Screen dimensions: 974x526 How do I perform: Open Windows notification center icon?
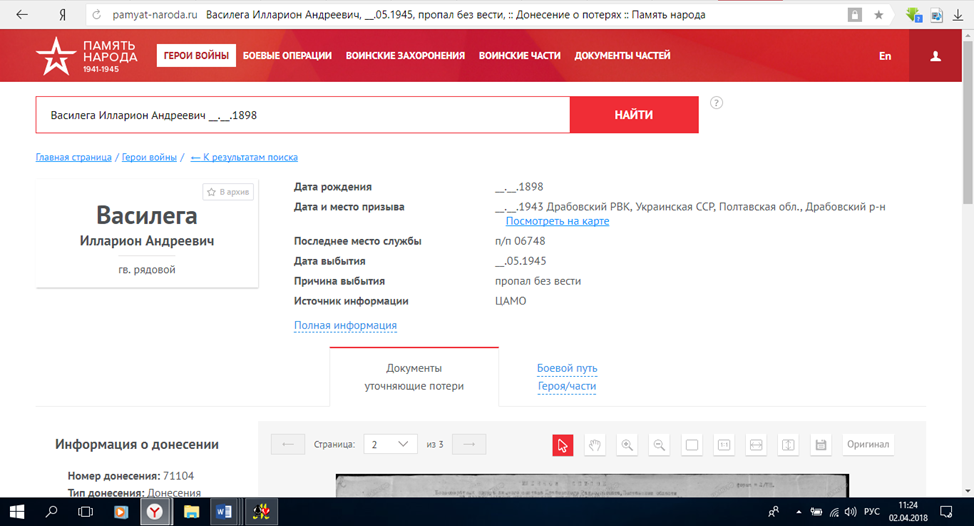point(946,512)
